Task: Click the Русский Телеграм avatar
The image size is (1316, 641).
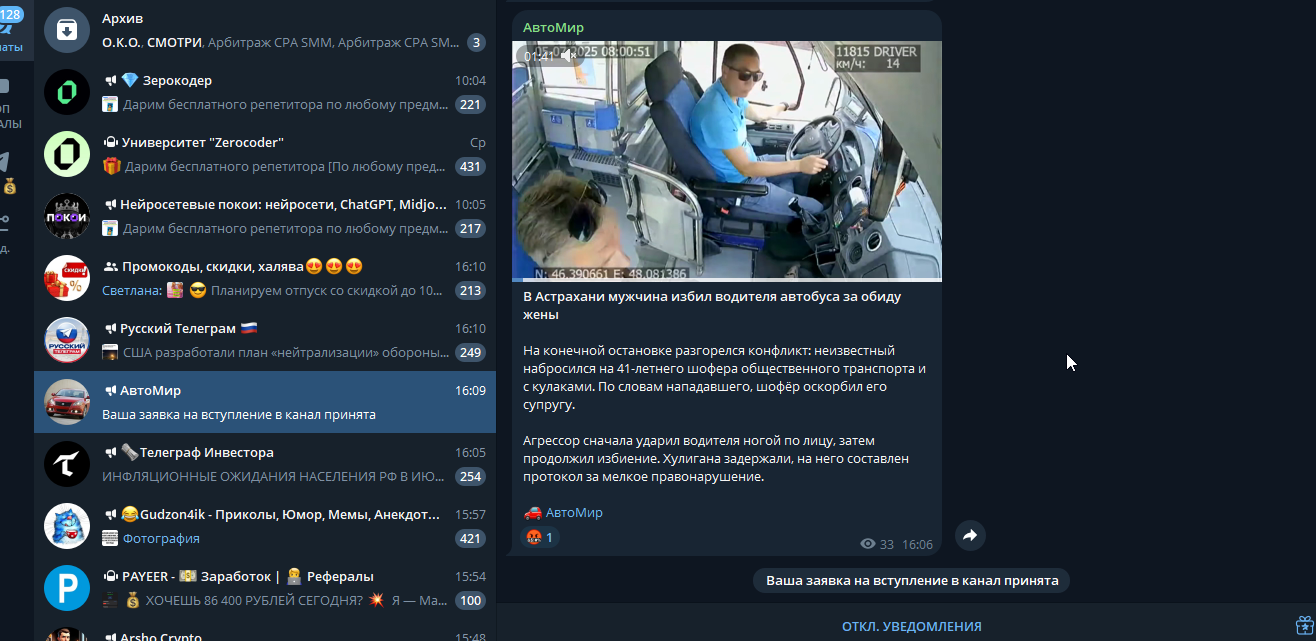Action: 67,340
